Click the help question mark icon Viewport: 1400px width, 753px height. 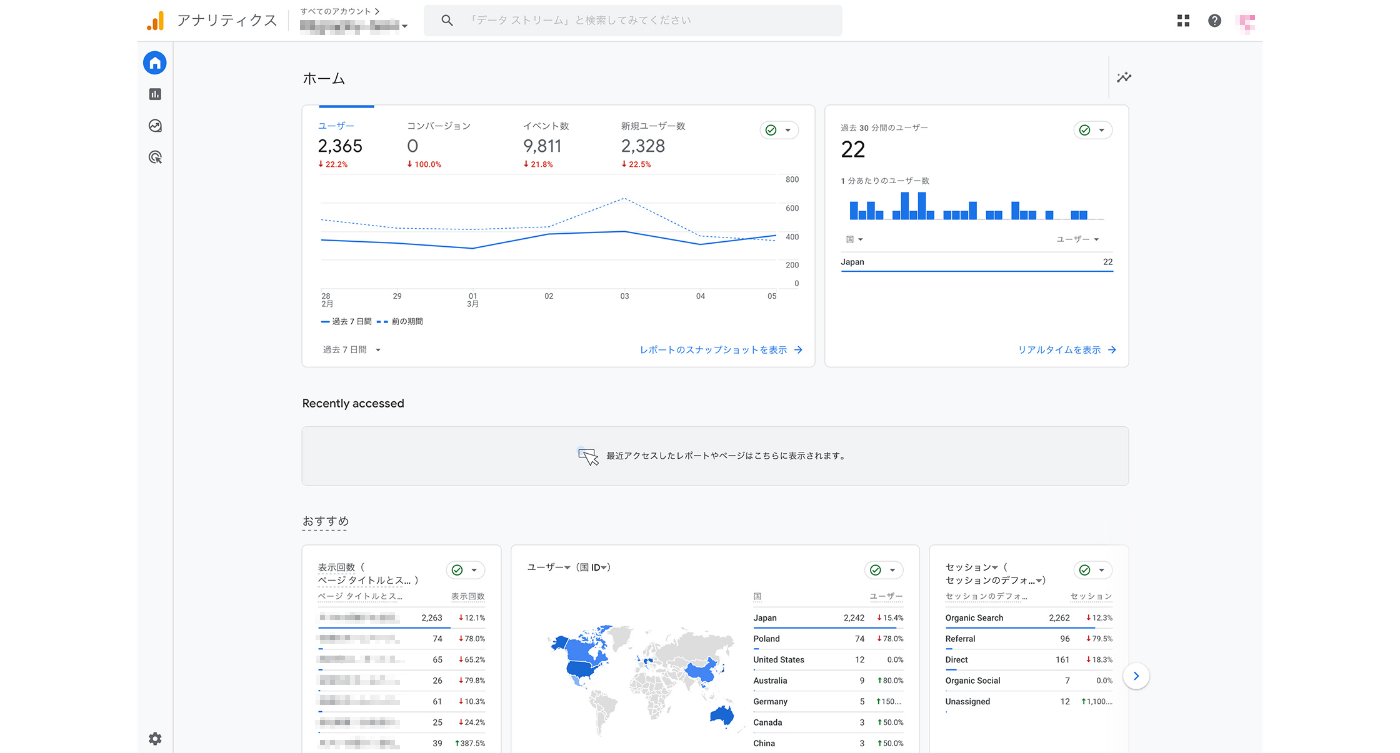(1214, 20)
